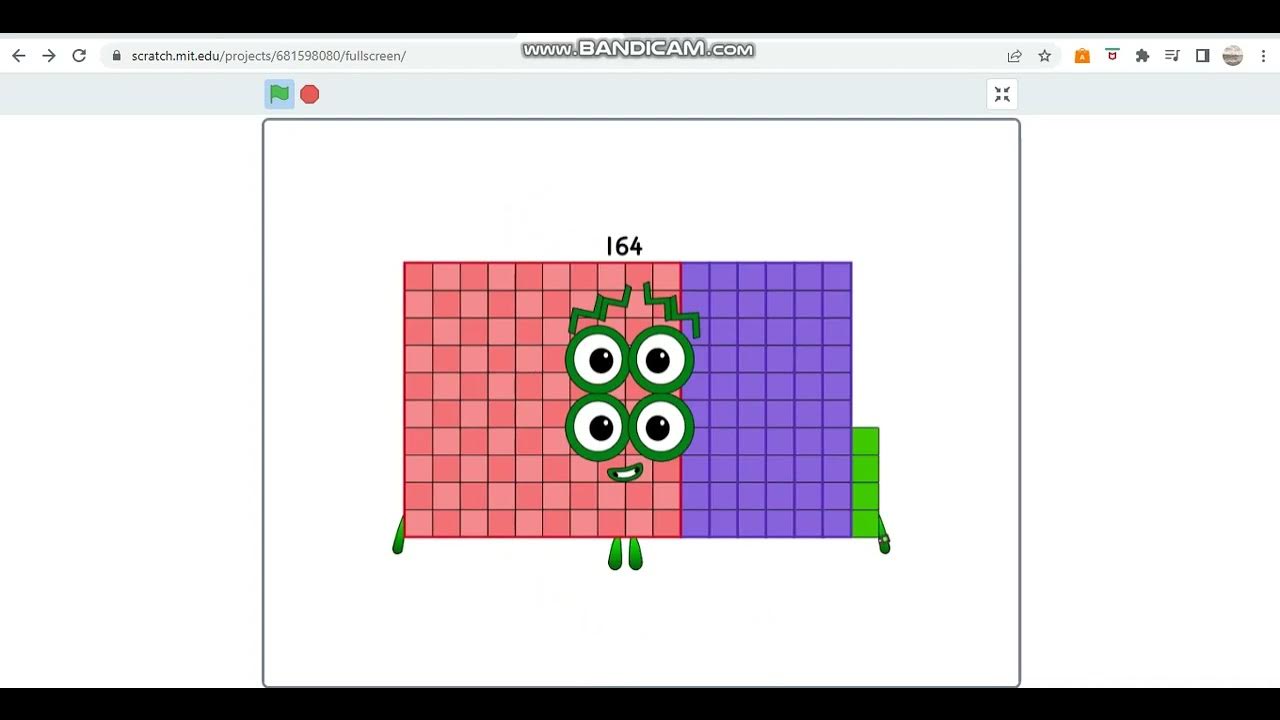The image size is (1280, 720).
Task: Click the green flag to start project
Action: (x=279, y=94)
